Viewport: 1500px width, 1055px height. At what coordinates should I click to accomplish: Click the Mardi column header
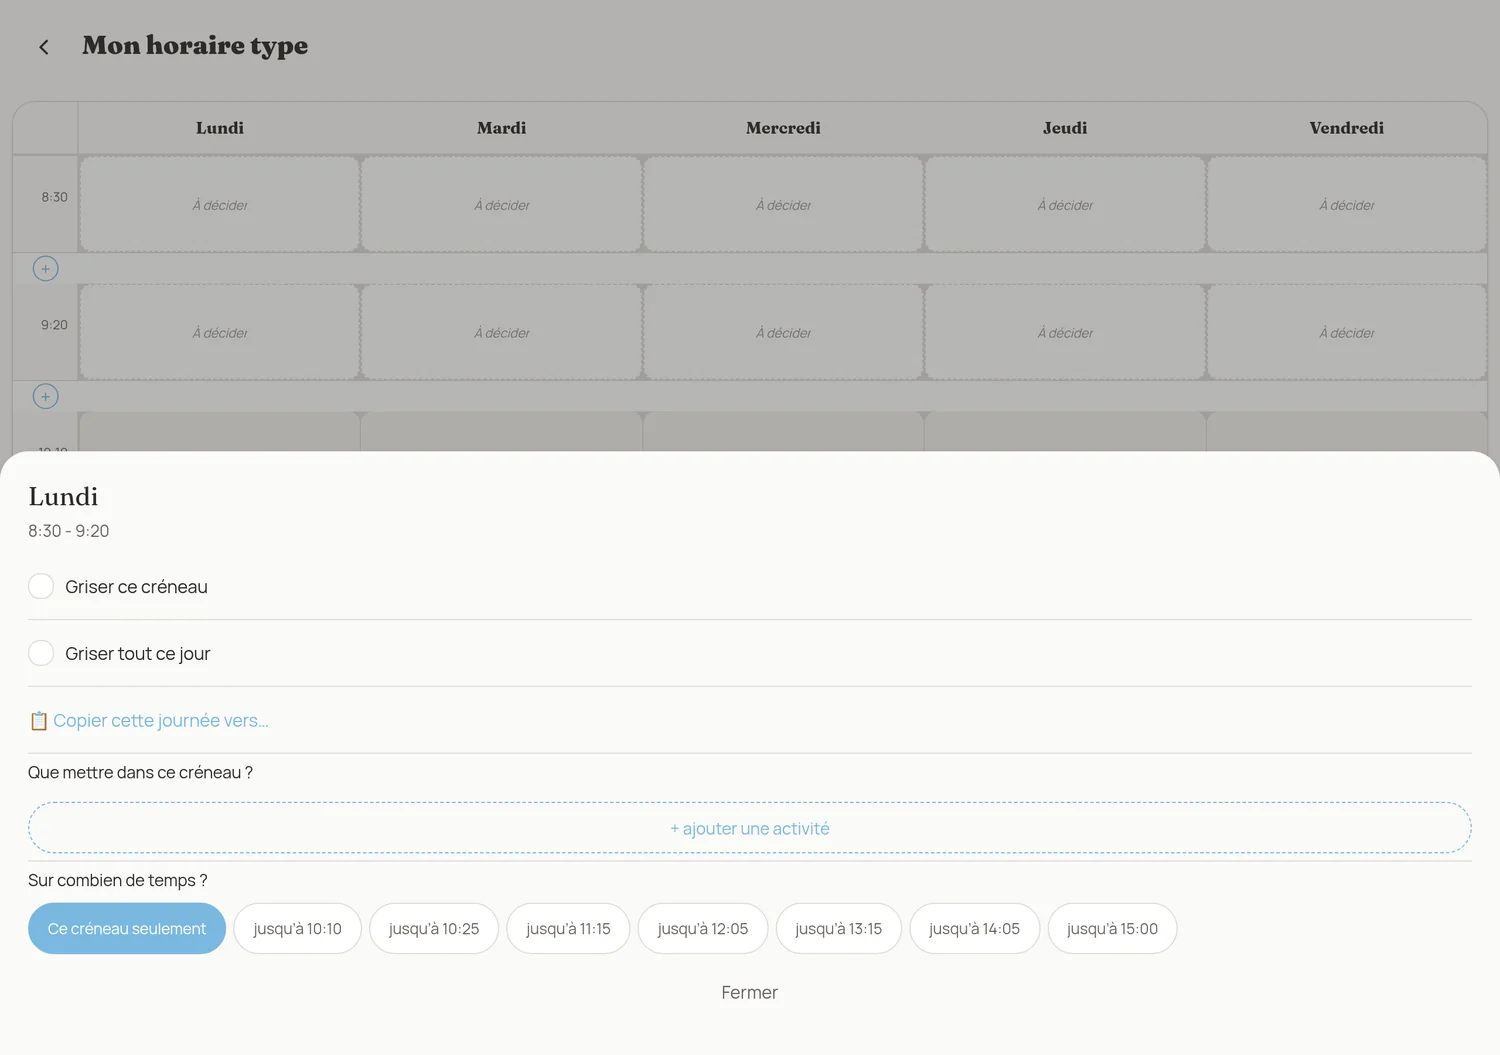502,128
